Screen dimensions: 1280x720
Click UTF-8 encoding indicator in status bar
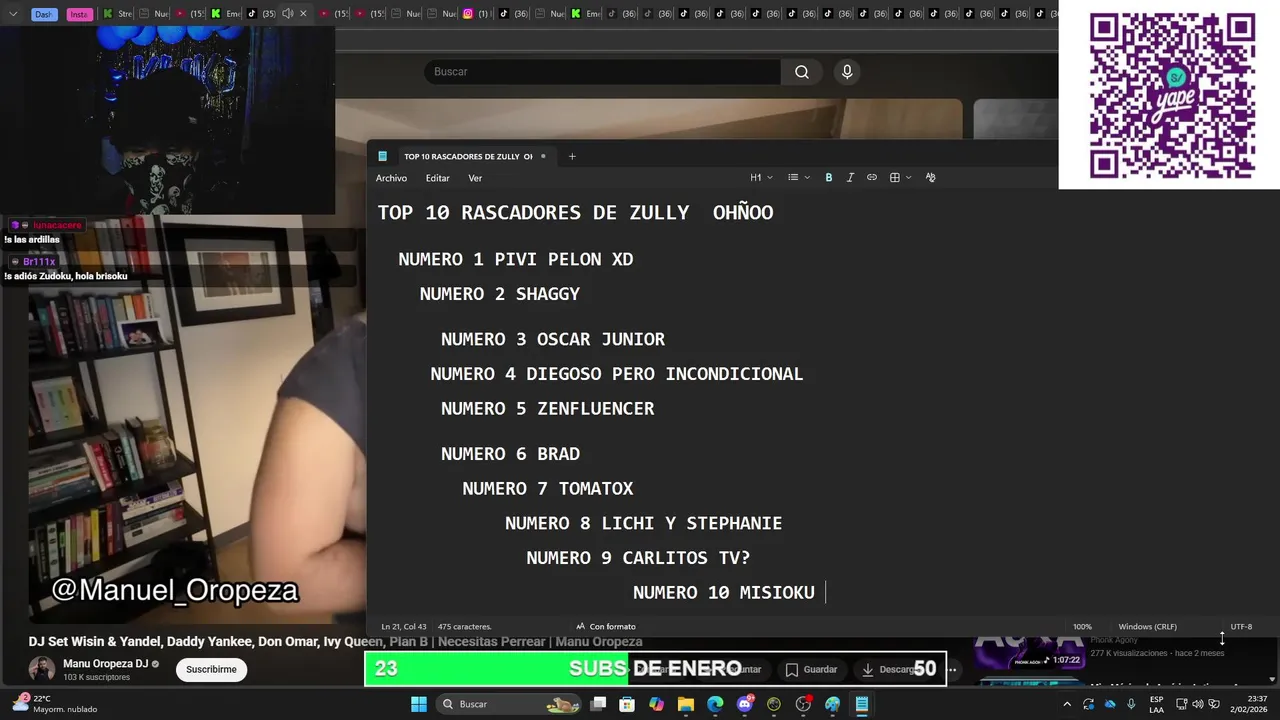point(1241,627)
